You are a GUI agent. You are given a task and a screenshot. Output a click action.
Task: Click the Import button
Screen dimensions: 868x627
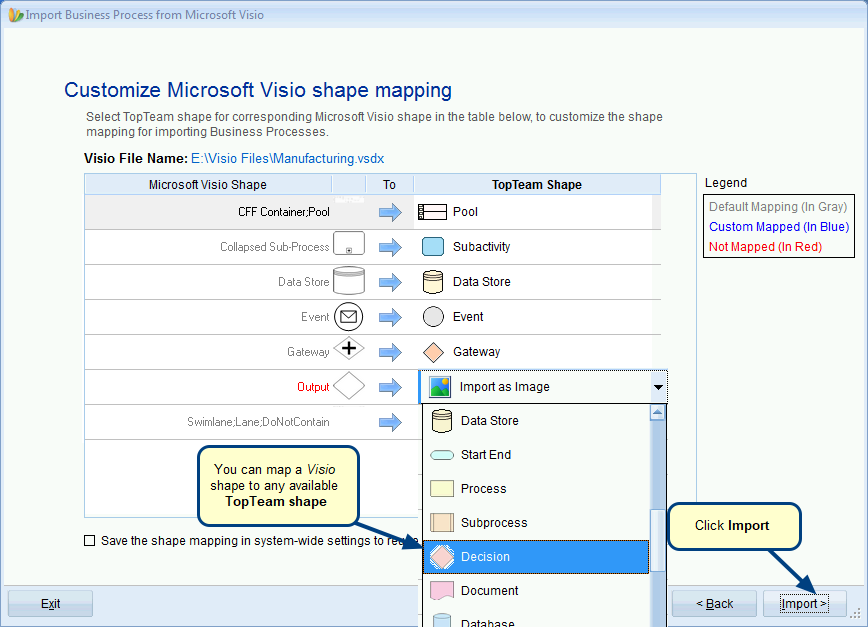coord(804,603)
